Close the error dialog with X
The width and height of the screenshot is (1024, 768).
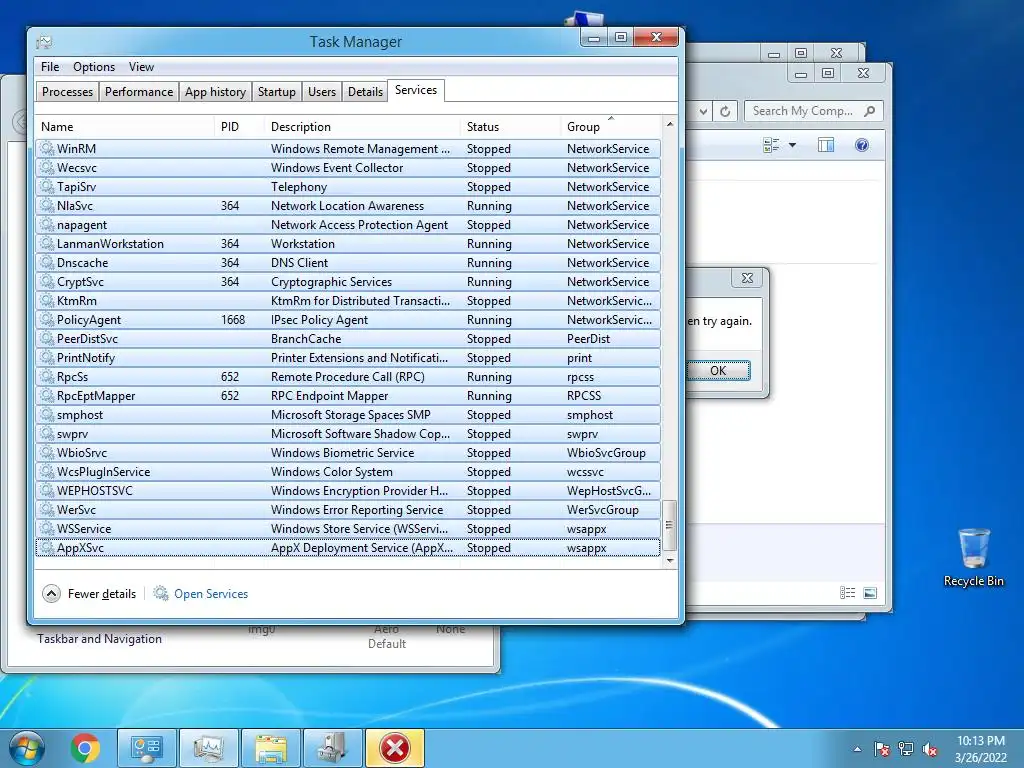pyautogui.click(x=747, y=278)
